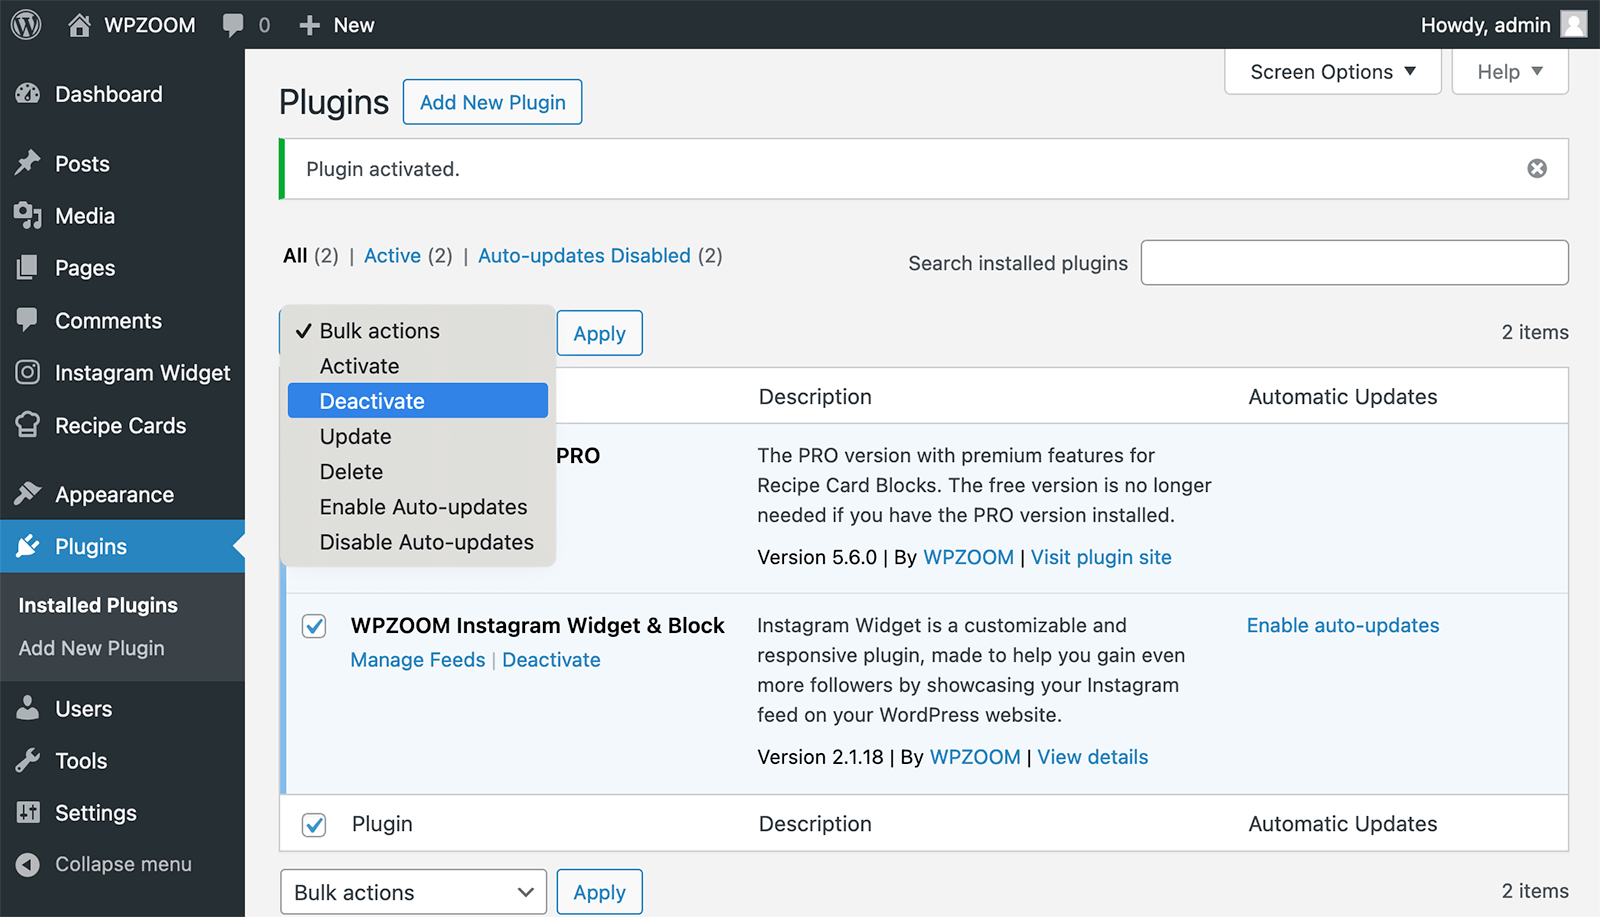Click the Automatic Updates column header
The width and height of the screenshot is (1600, 917).
point(1342,397)
